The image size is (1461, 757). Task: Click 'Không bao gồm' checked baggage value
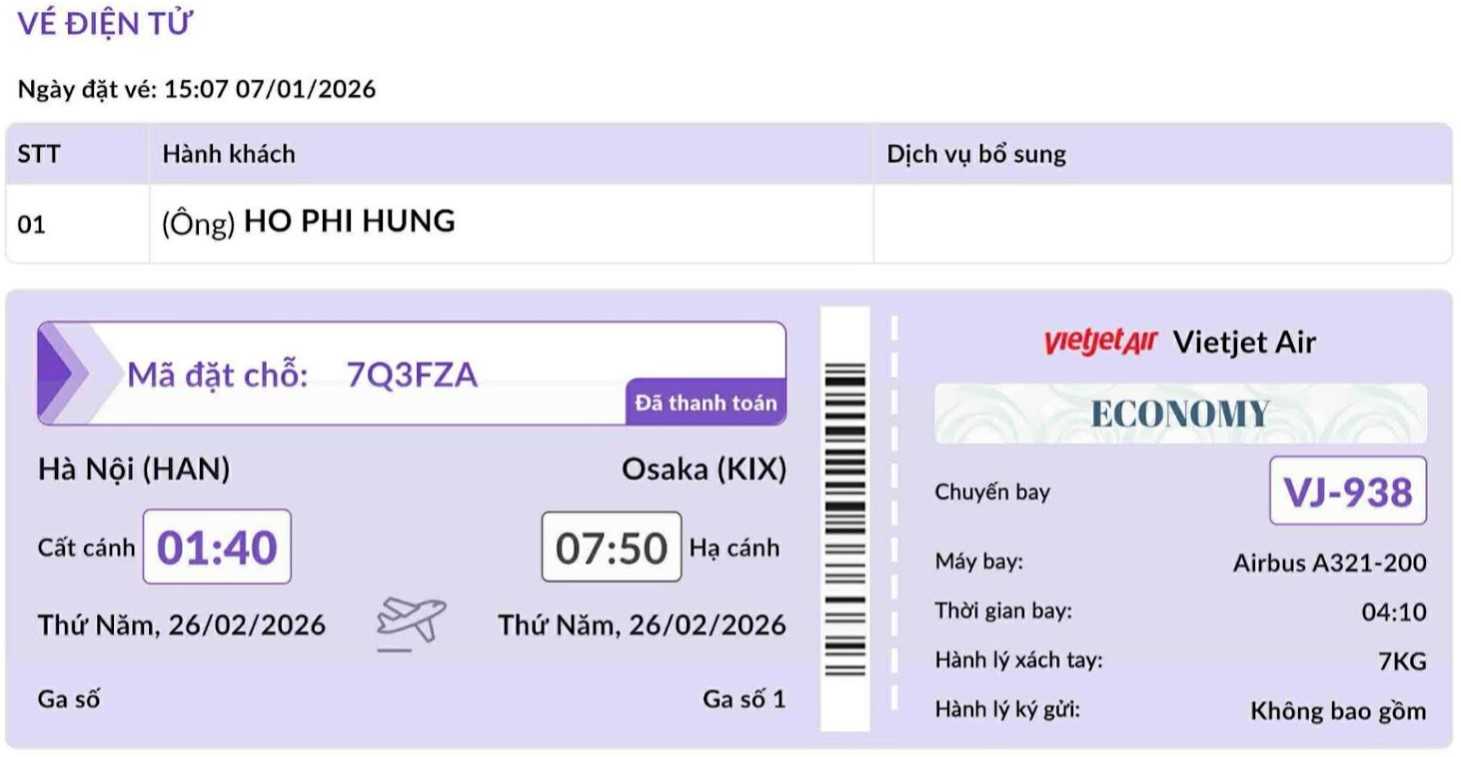(1337, 711)
